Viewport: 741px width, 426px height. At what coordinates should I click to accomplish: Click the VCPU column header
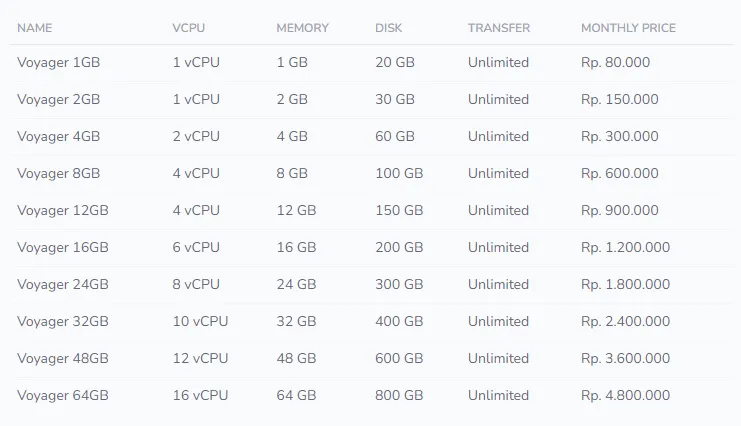pyautogui.click(x=189, y=28)
